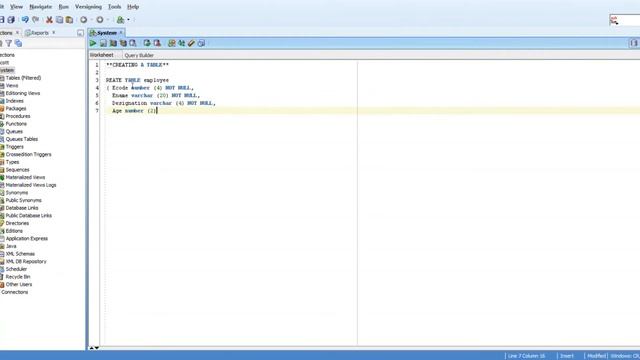The width and height of the screenshot is (640, 360).
Task: Click the Explain Plan icon
Action: click(x=113, y=43)
